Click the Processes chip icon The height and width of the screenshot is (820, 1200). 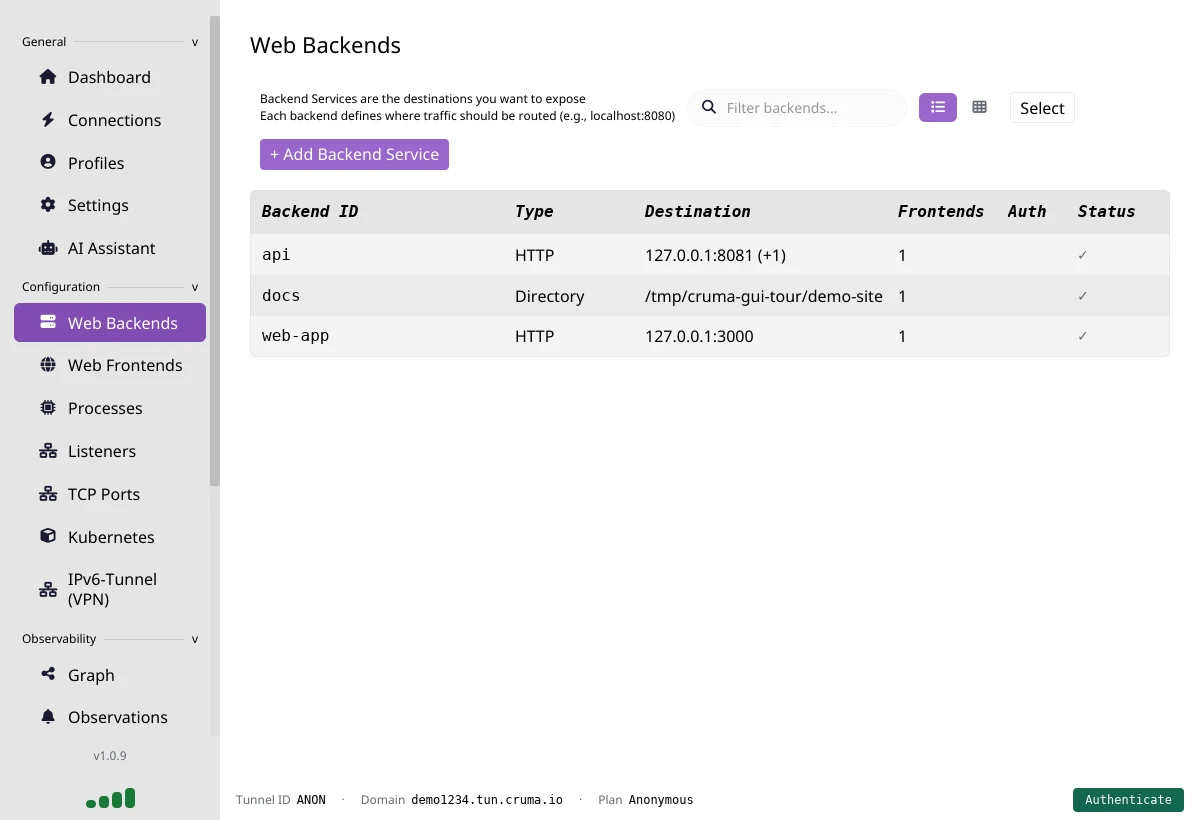click(x=48, y=408)
